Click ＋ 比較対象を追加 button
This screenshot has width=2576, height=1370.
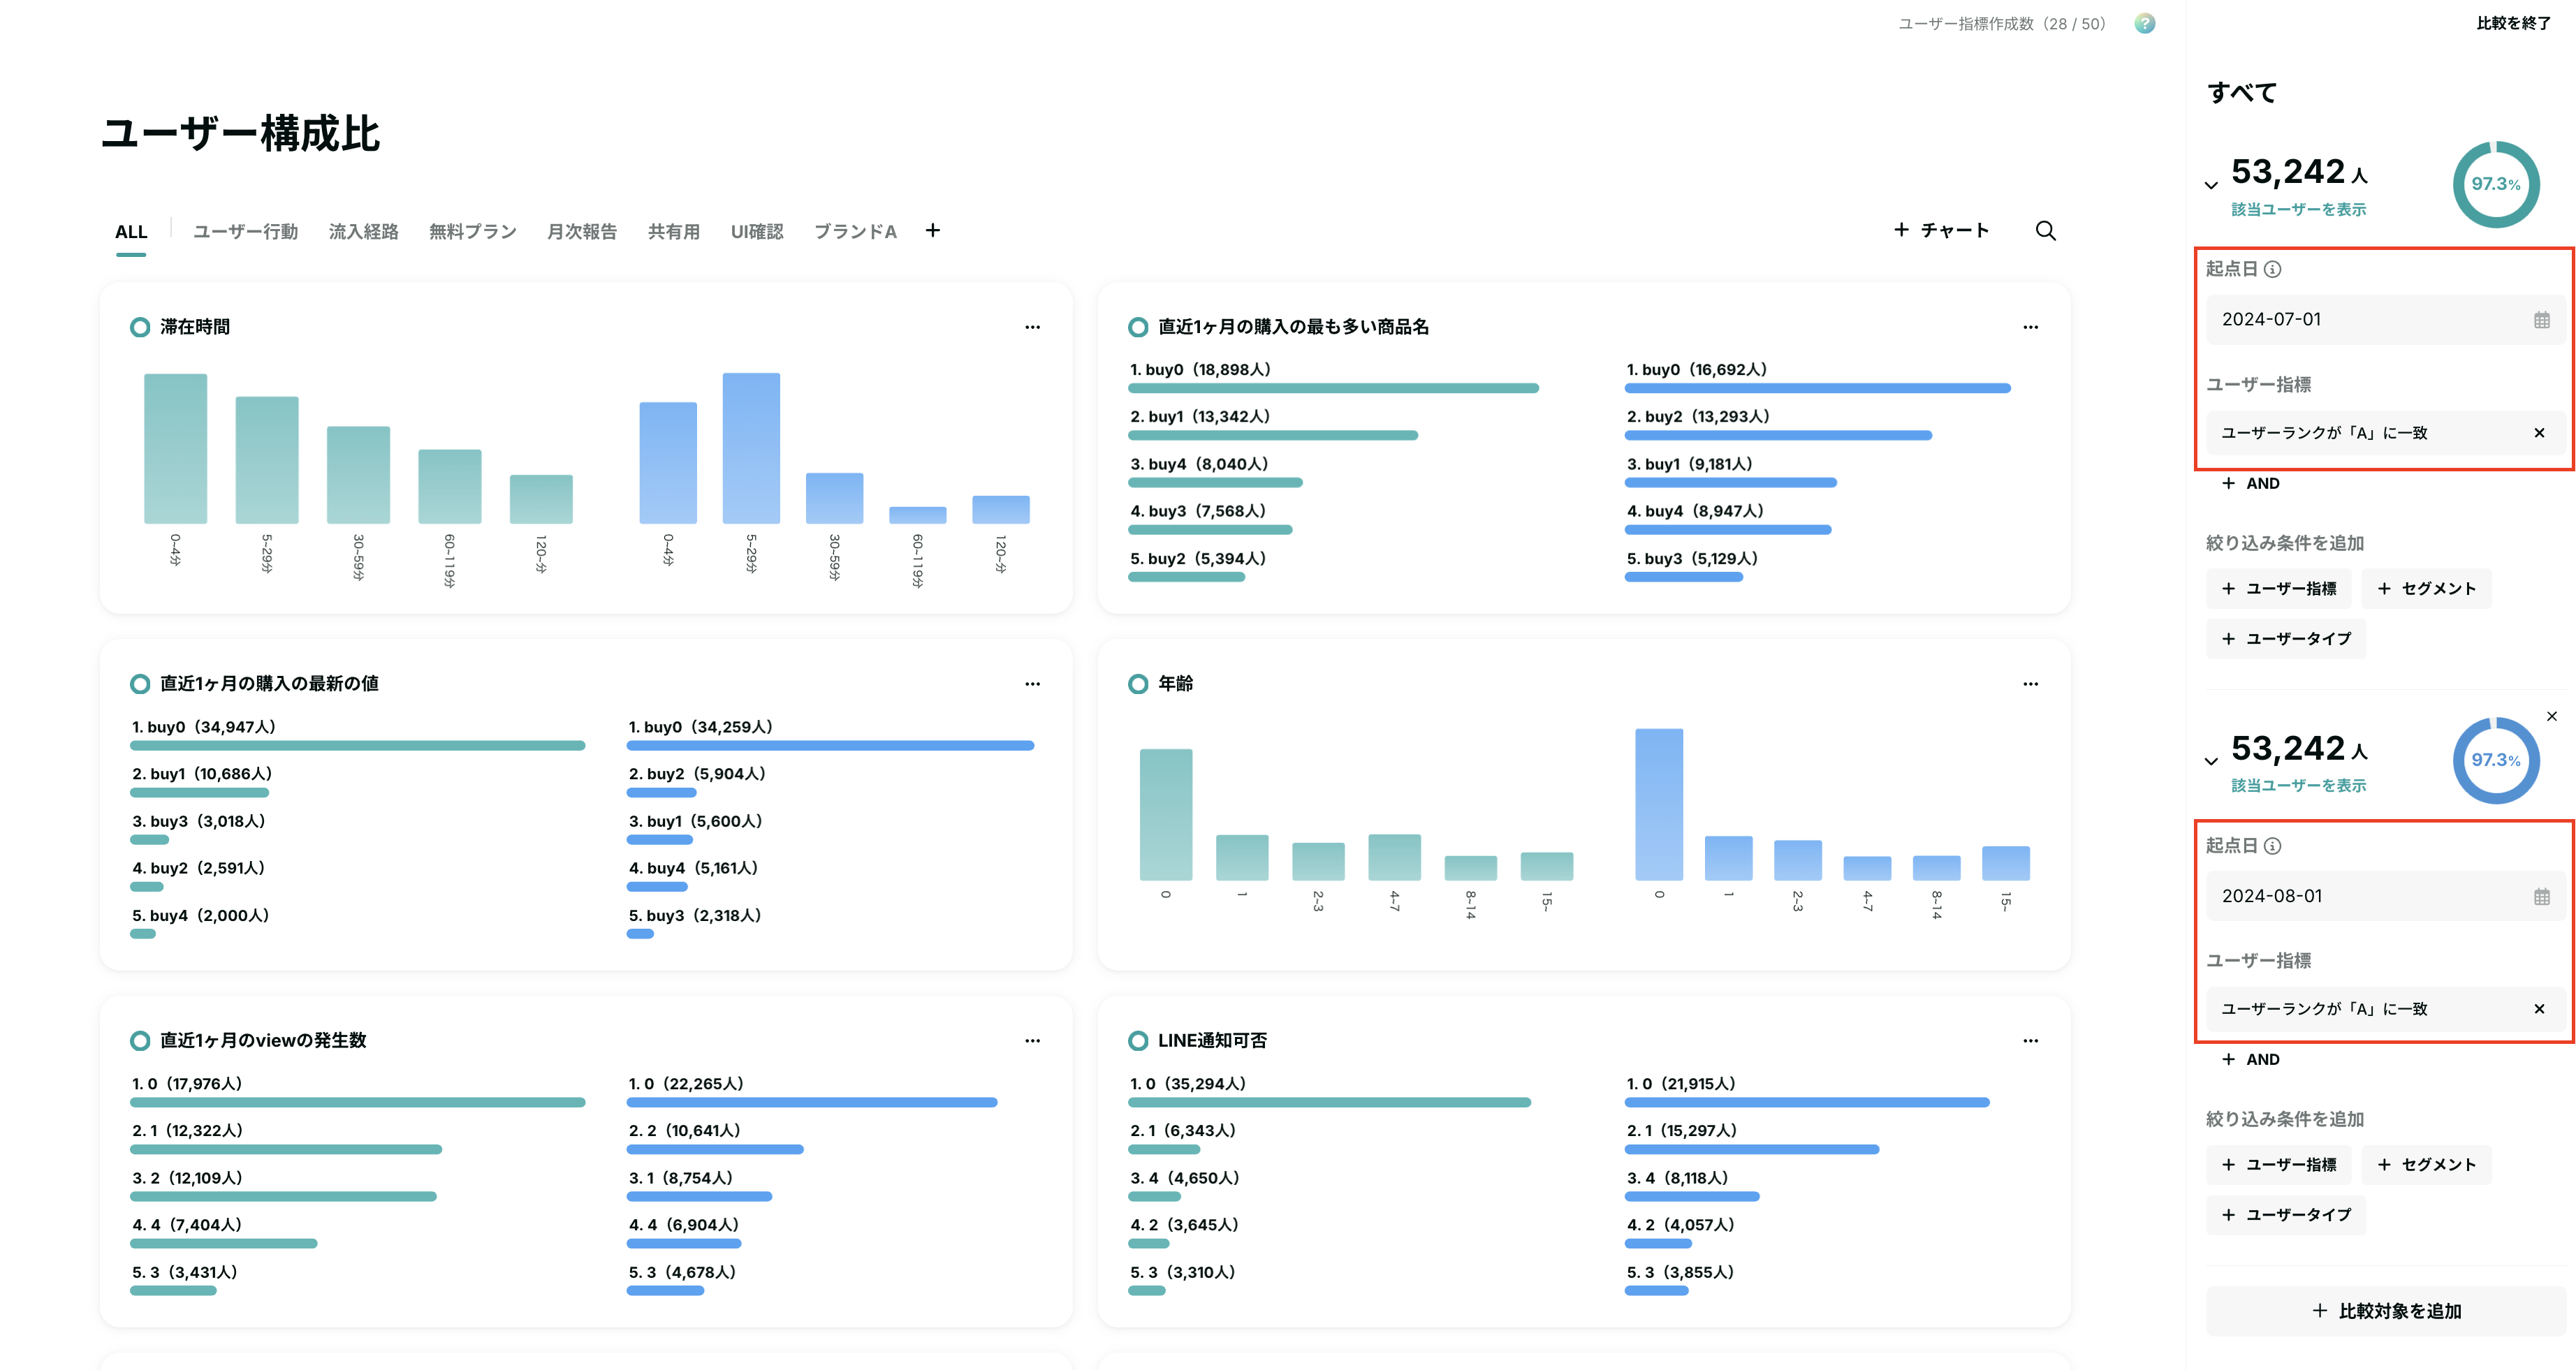(x=2386, y=1311)
